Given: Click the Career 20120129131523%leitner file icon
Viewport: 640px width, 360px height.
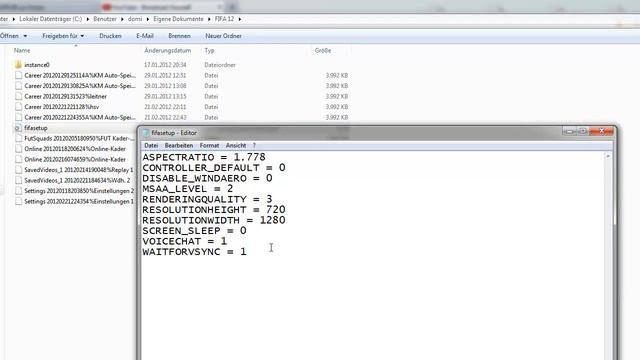Looking at the screenshot, I should pos(18,96).
